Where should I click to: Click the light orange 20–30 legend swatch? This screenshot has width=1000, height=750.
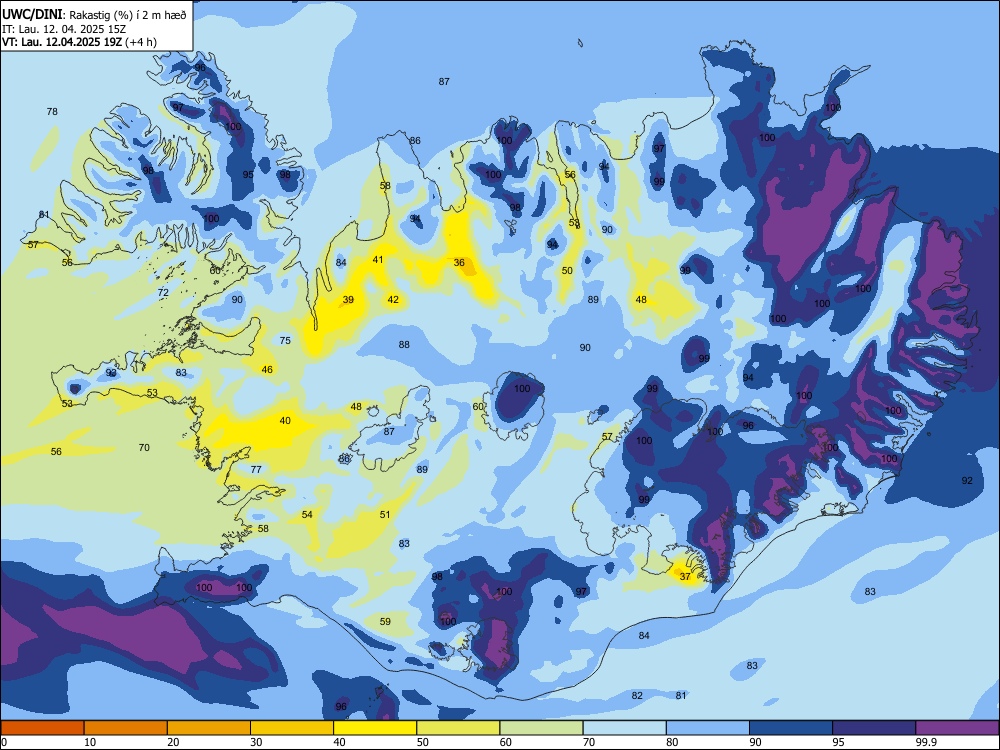pos(209,728)
